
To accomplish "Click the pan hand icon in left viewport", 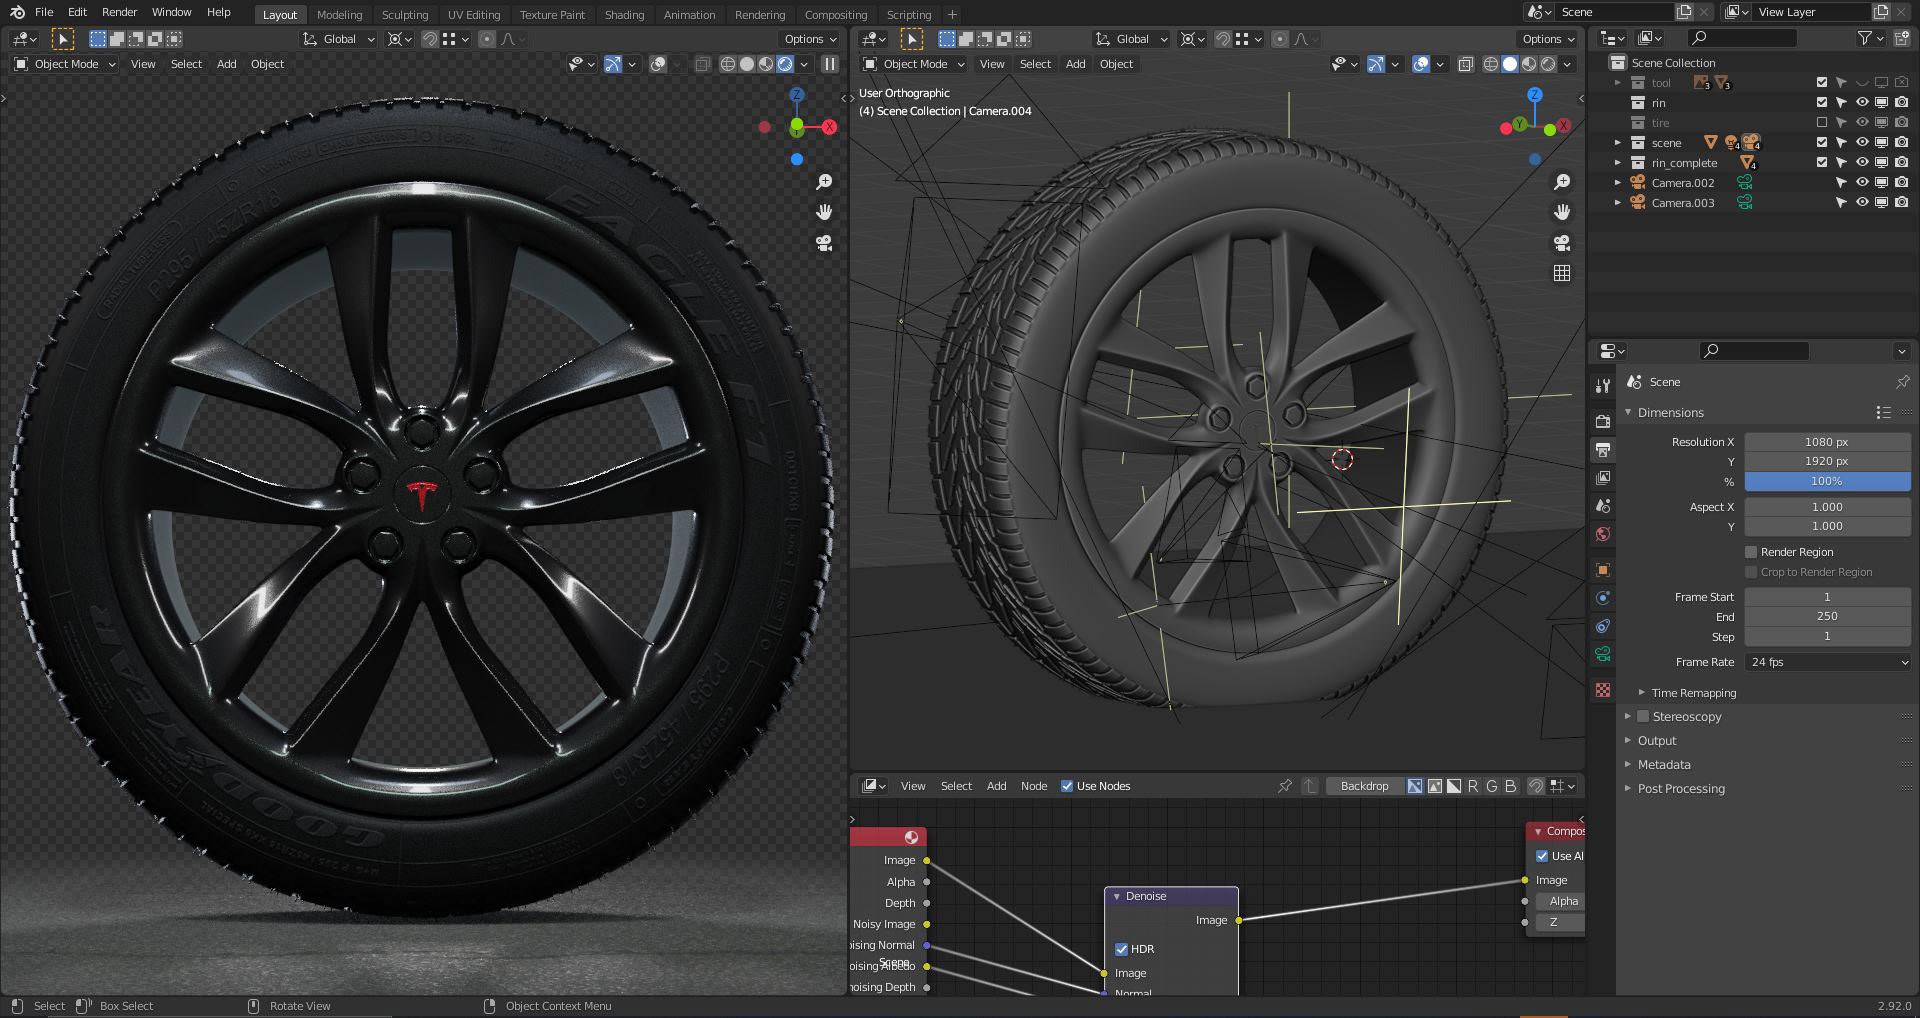I will tap(824, 212).
